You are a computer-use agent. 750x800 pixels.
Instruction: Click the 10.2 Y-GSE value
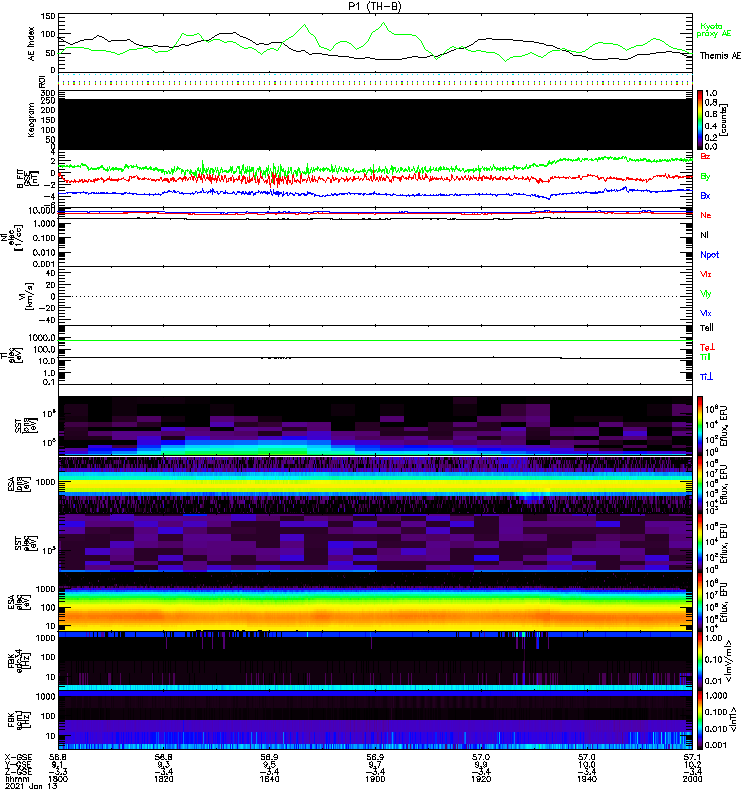(692, 764)
